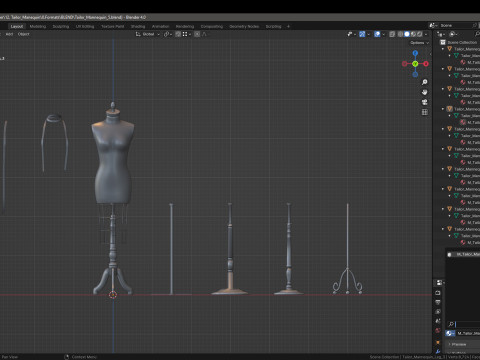Open the viewport shading options dropdown
The height and width of the screenshot is (360, 480).
426,34
